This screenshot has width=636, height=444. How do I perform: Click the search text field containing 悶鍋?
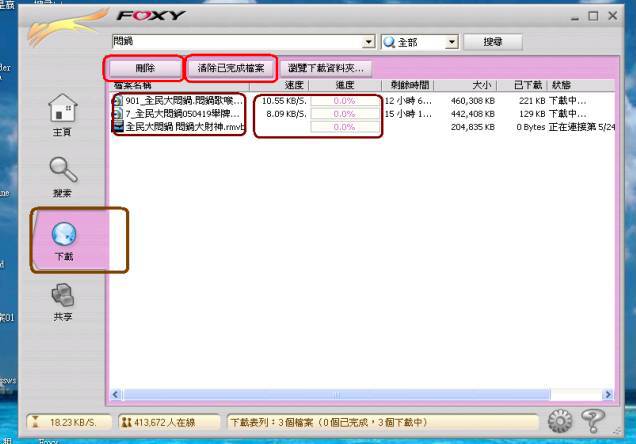coord(237,42)
